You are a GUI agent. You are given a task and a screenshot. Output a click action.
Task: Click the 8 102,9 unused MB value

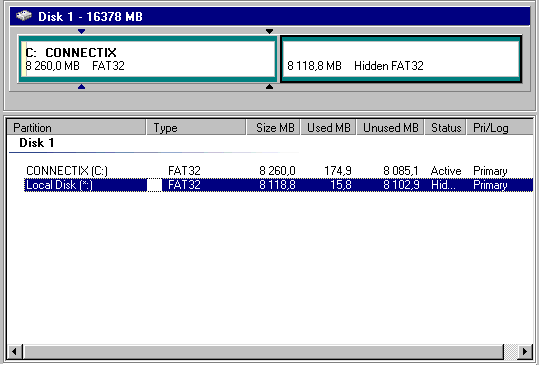tap(401, 185)
